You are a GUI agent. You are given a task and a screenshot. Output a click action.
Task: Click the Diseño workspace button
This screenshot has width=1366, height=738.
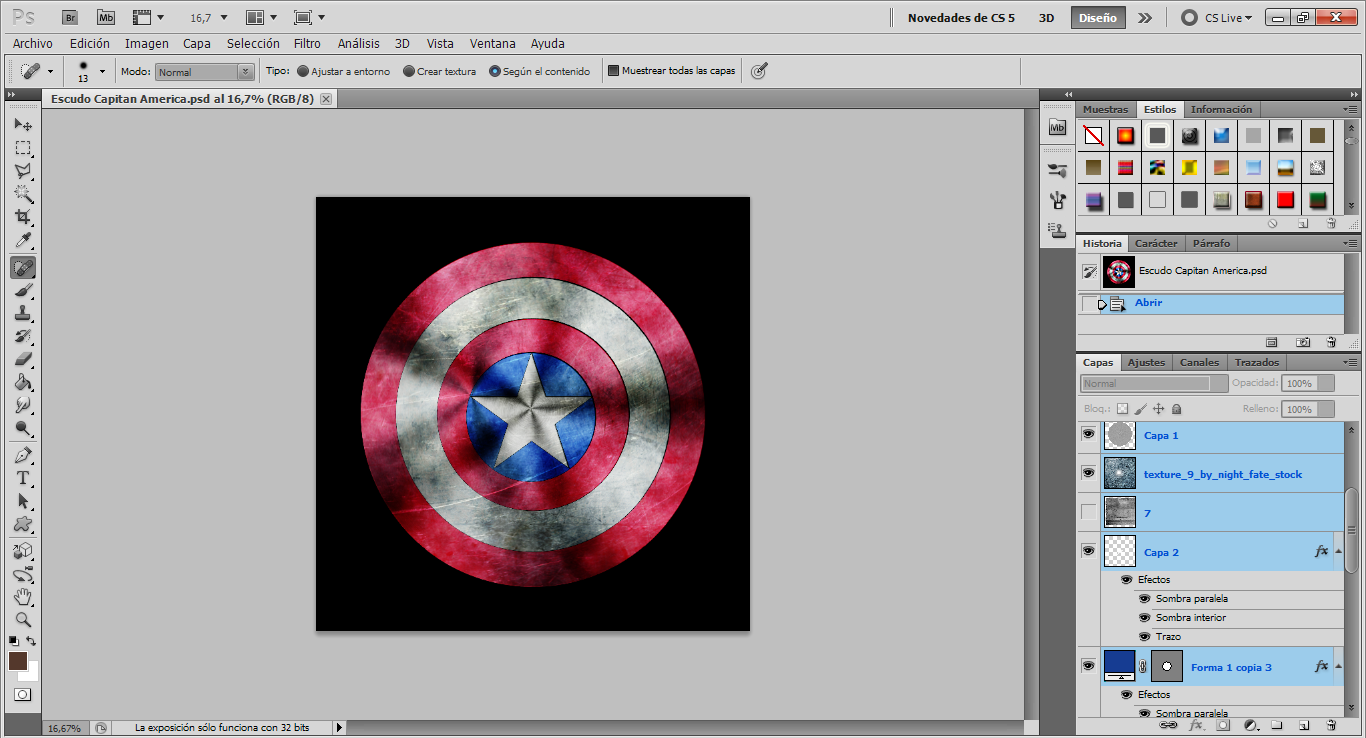pyautogui.click(x=1098, y=18)
